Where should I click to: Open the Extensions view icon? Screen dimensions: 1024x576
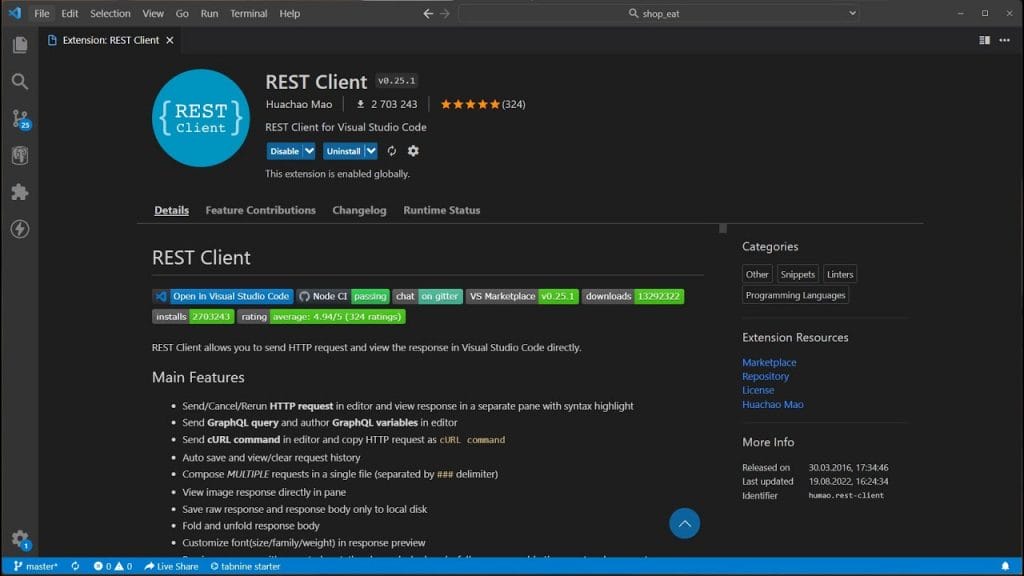click(x=20, y=192)
